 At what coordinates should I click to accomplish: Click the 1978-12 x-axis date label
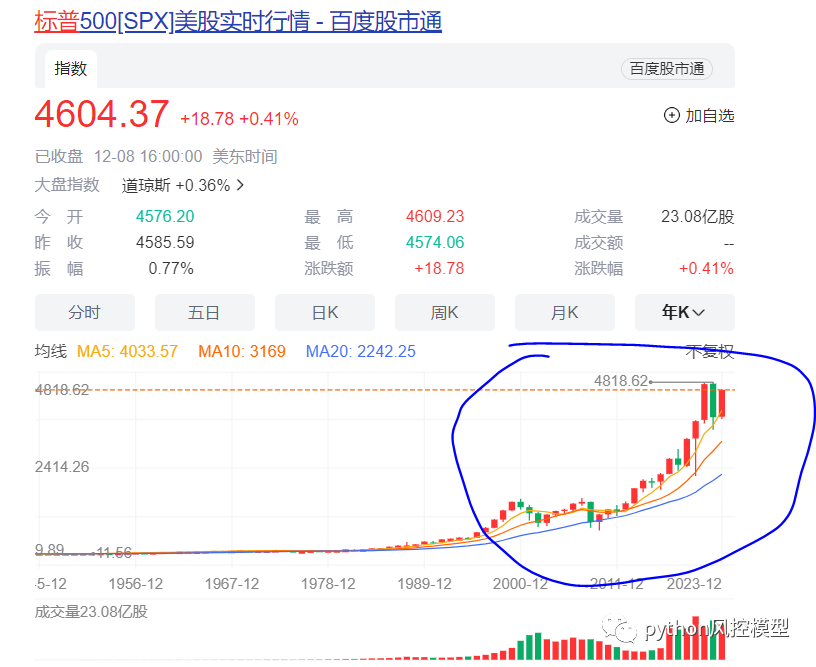[x=328, y=584]
